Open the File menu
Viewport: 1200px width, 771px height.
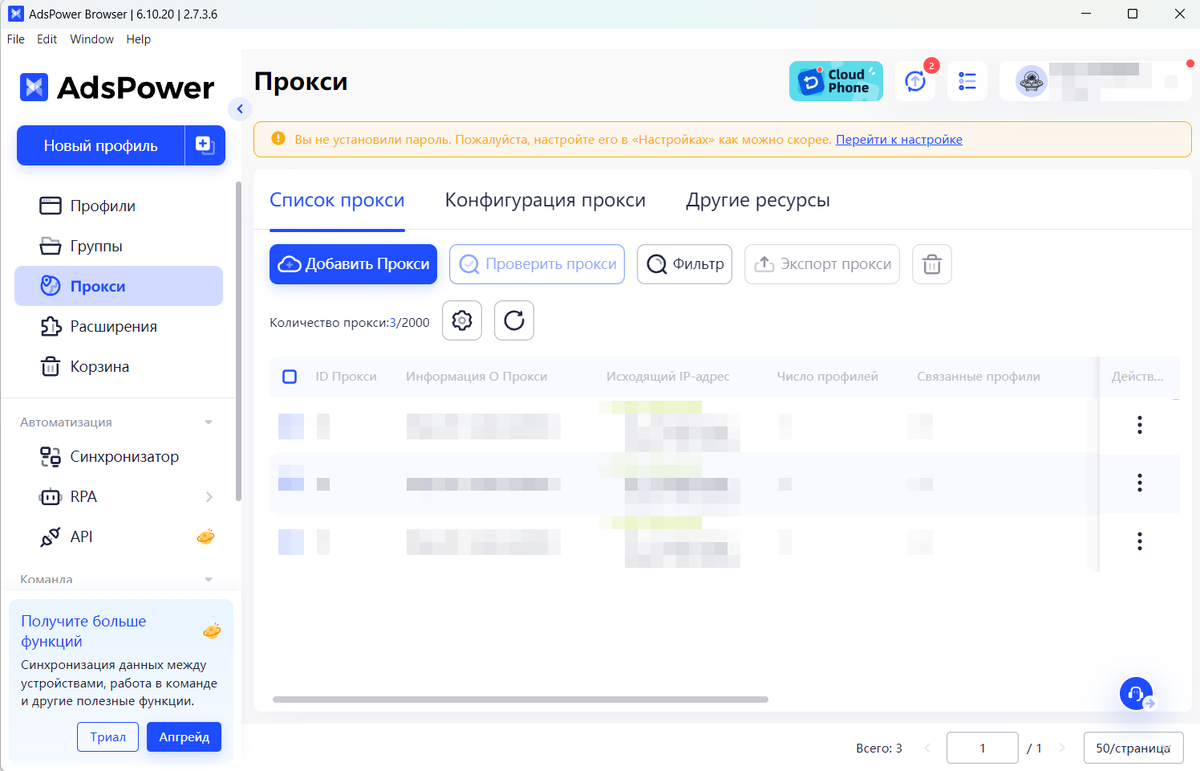[16, 39]
